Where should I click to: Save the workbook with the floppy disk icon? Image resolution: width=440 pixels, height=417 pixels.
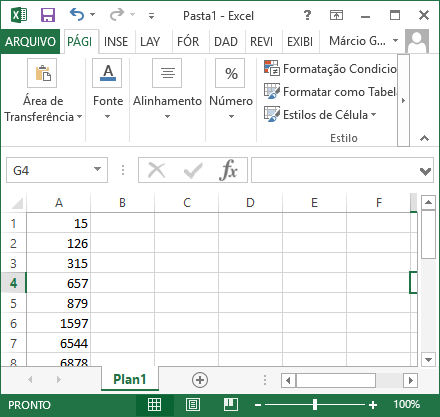pos(48,15)
